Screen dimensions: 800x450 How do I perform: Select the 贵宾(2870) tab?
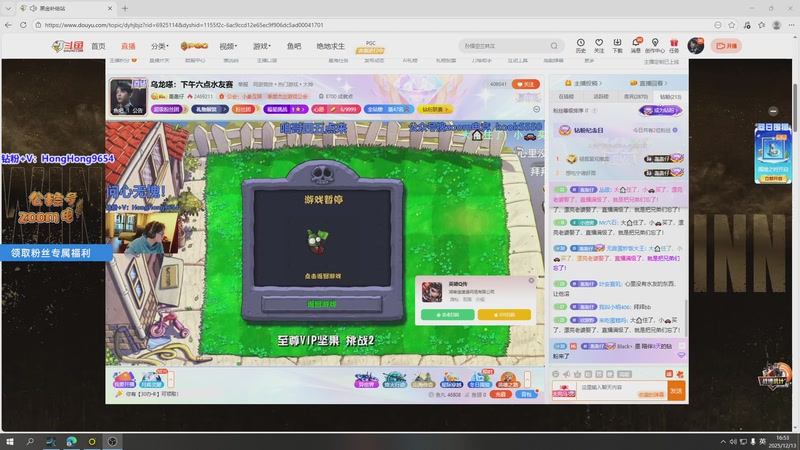[x=635, y=97]
